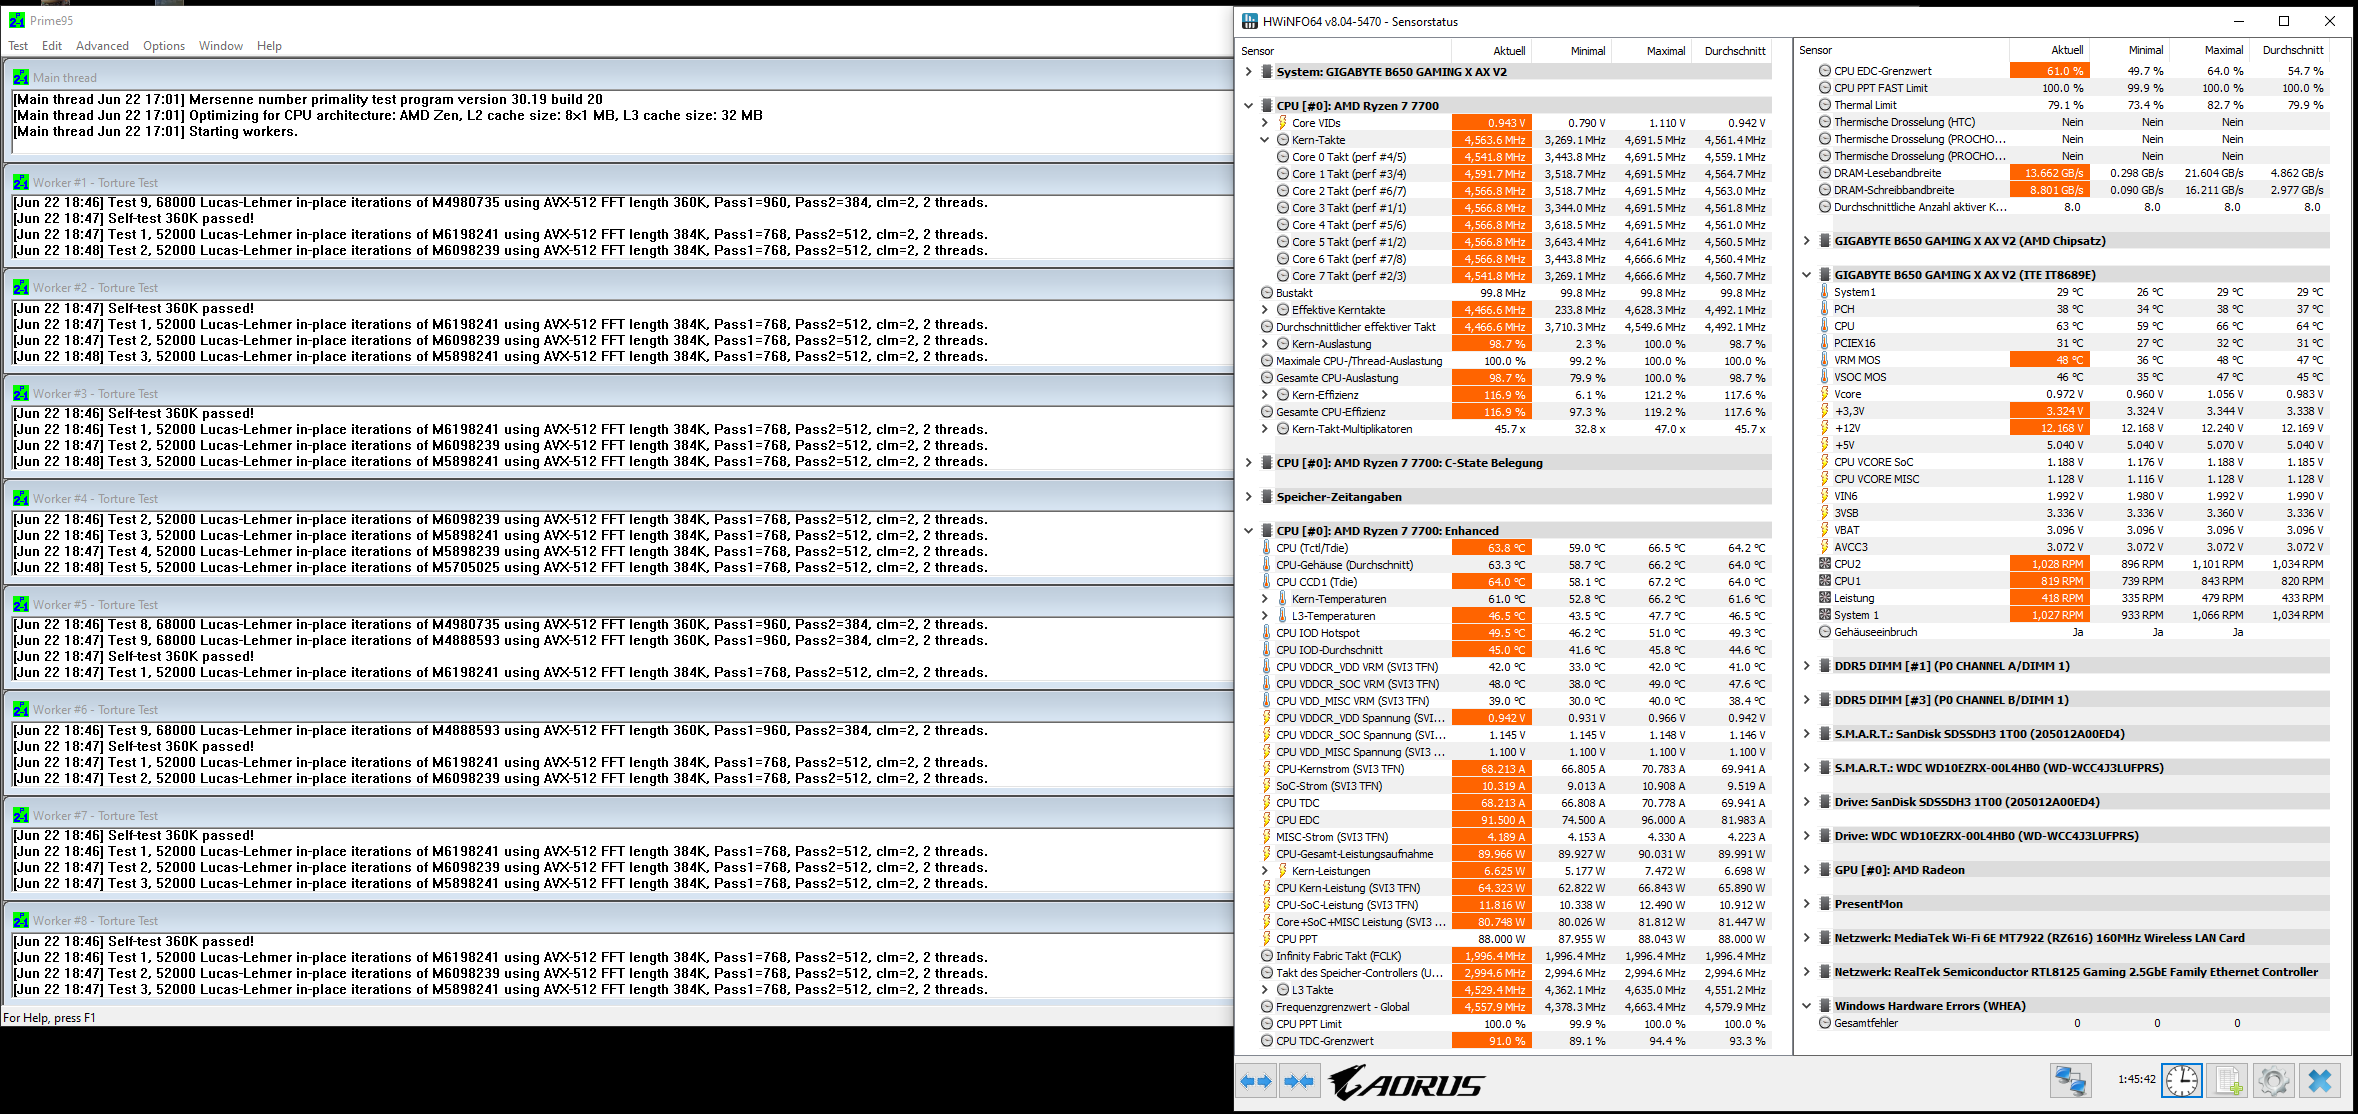Open the Options menu in Prime95
Screen dimensions: 2358x1114
click(x=164, y=46)
